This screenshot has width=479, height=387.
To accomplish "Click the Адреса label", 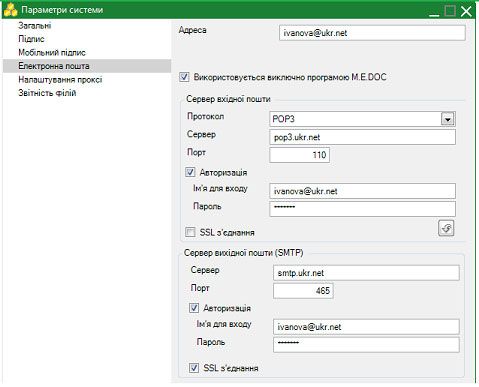I will [193, 30].
